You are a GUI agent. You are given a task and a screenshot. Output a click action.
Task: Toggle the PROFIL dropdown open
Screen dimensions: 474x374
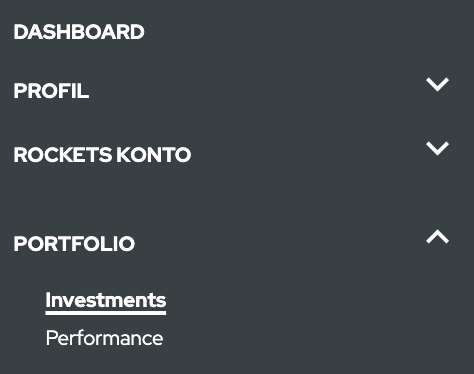[437, 84]
